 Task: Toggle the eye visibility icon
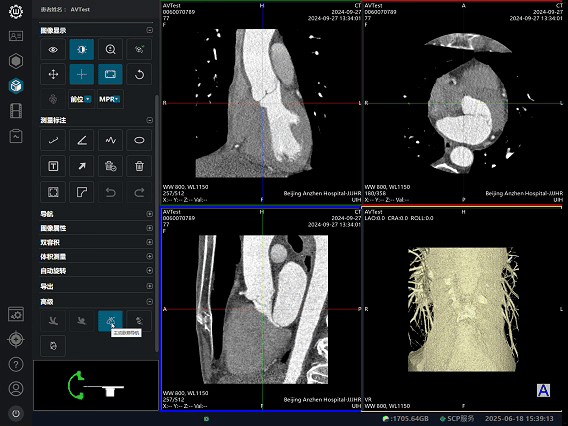point(53,49)
